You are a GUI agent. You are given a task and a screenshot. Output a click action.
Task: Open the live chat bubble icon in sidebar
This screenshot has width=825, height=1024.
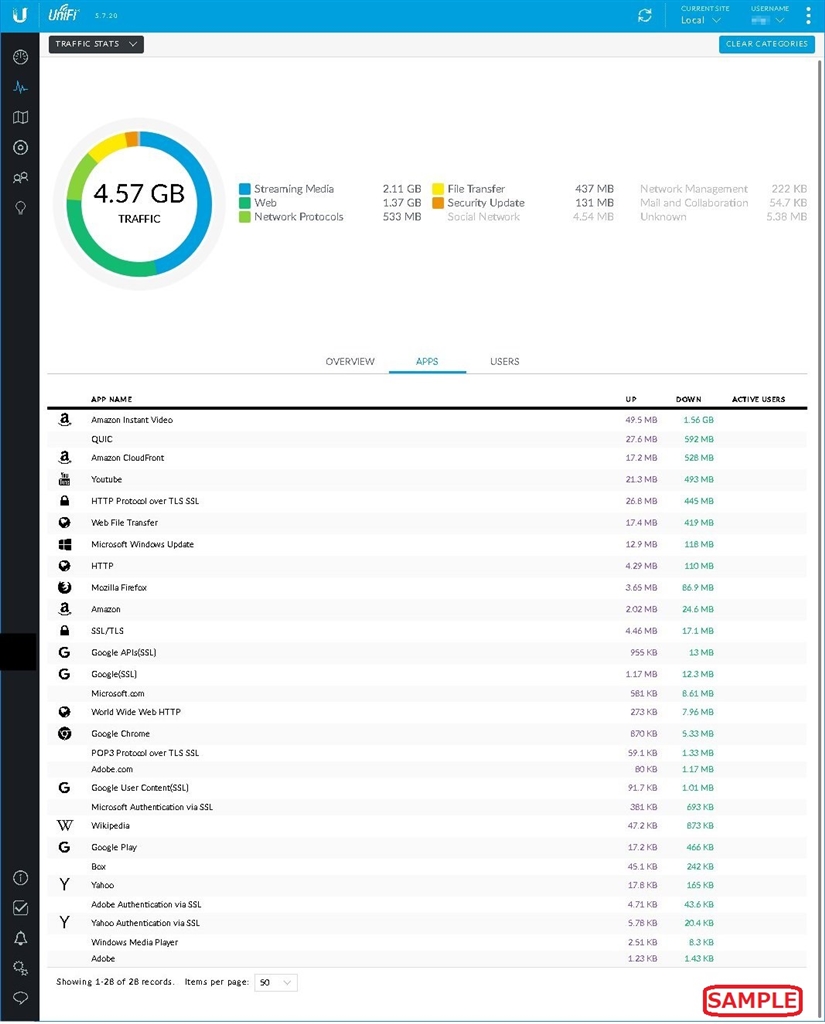[x=20, y=998]
